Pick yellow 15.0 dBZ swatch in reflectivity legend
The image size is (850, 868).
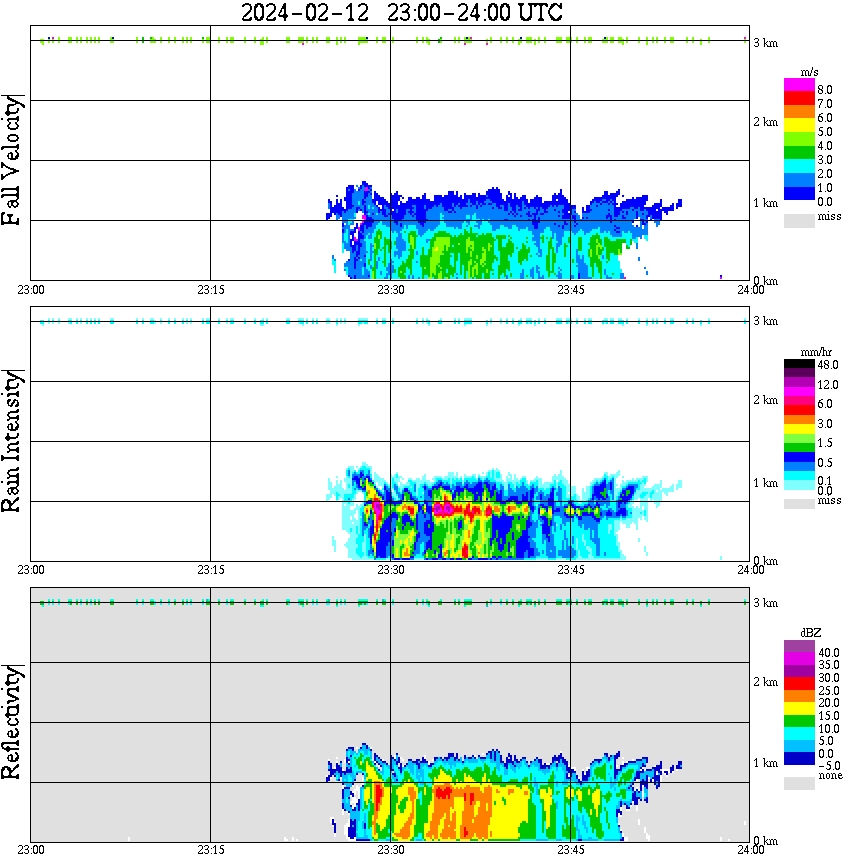pyautogui.click(x=799, y=708)
